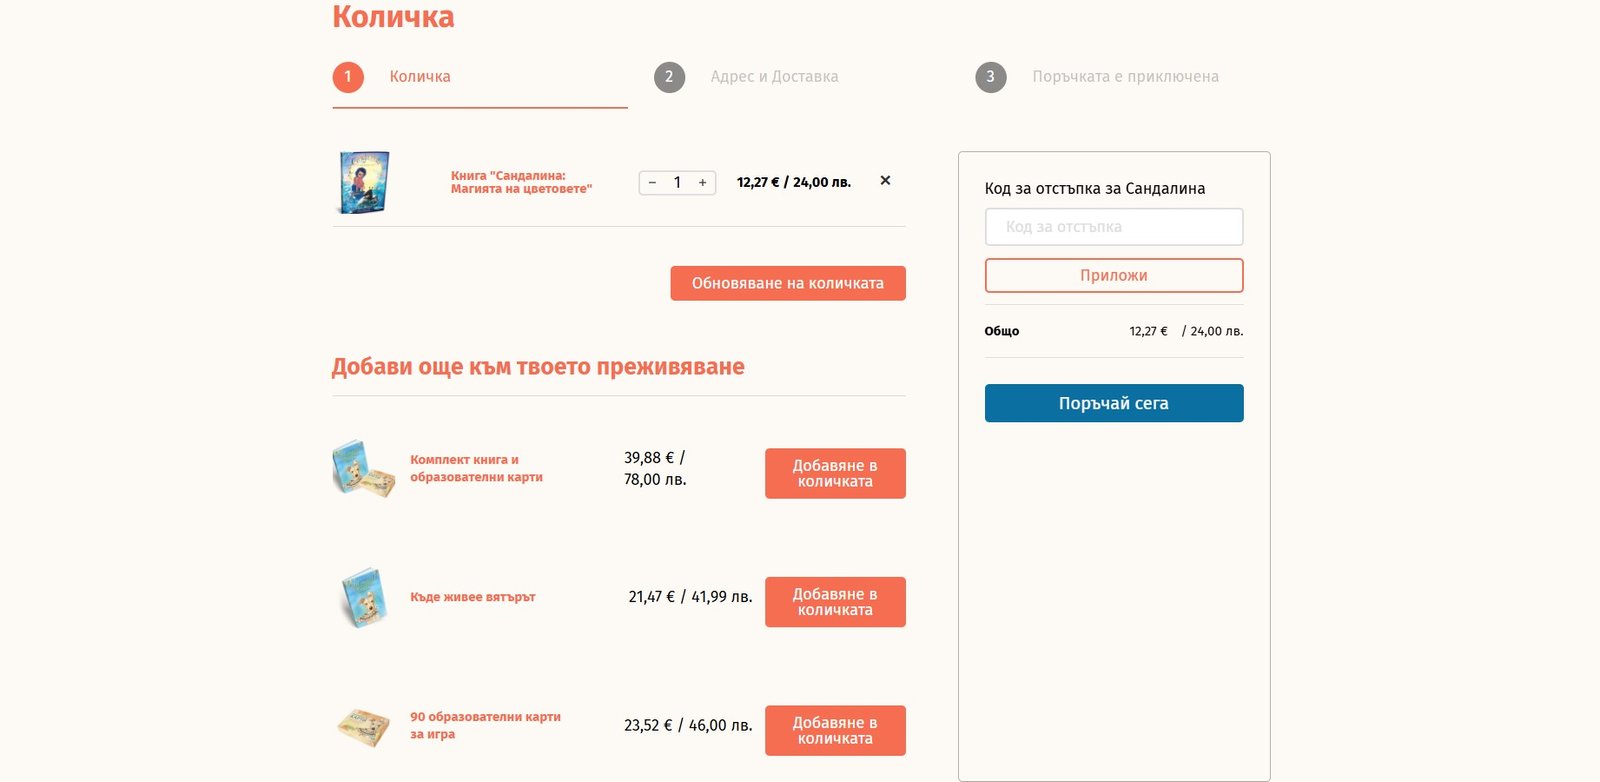Go to step 2 Адрес и Доставка

[x=774, y=77]
